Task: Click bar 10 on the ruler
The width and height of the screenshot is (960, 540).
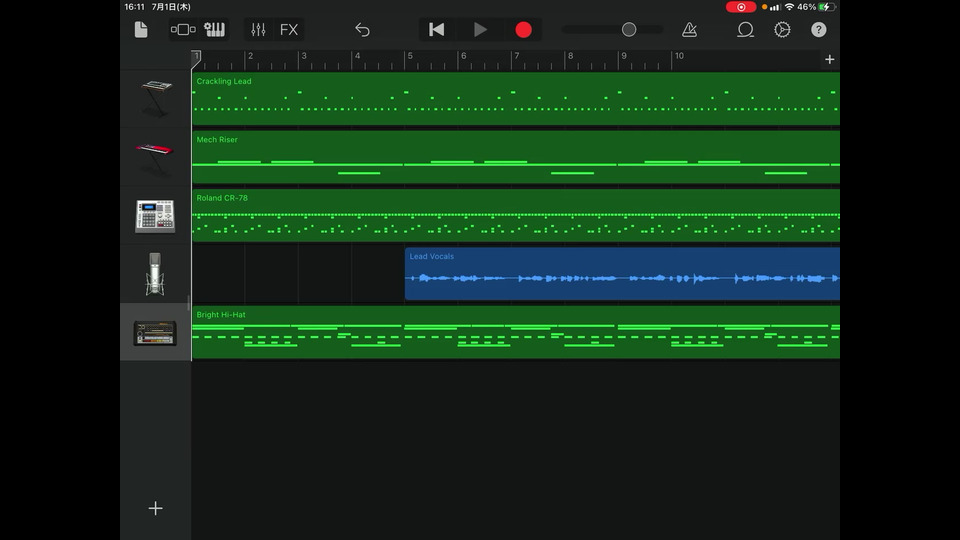Action: [x=678, y=56]
